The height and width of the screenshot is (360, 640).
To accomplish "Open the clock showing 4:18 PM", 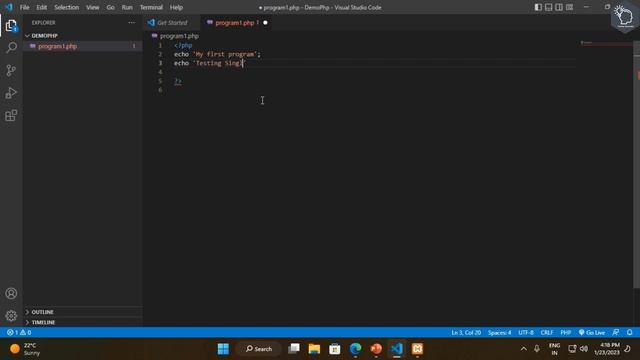I will (607, 349).
